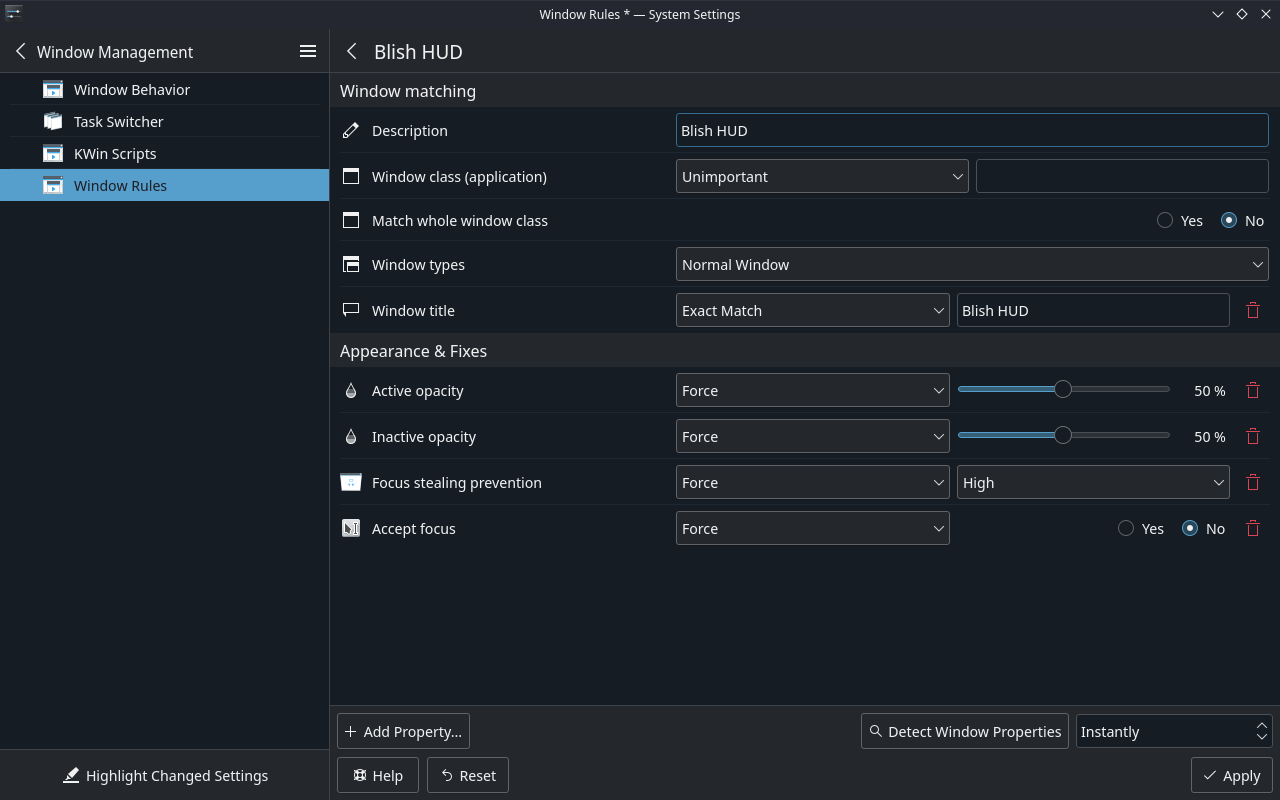
Task: Click the Window class row icon
Action: pos(351,176)
